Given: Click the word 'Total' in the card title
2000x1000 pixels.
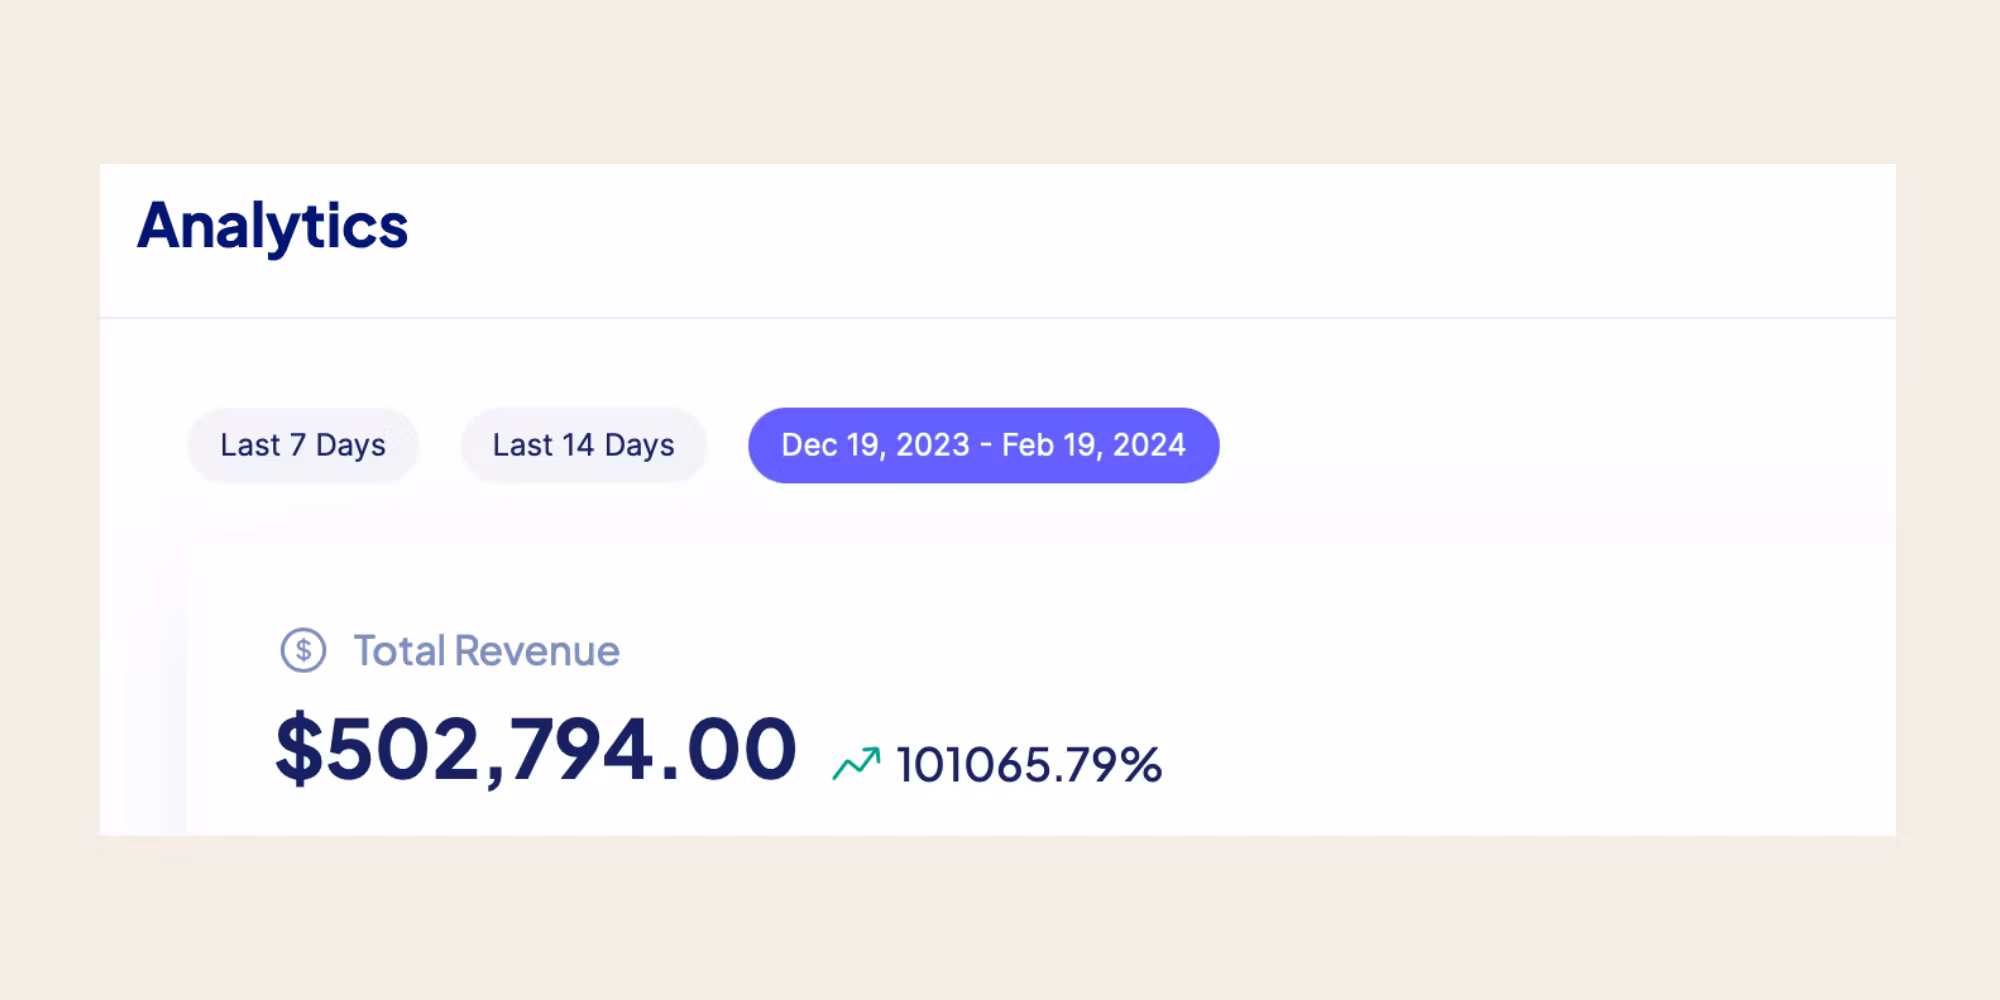Looking at the screenshot, I should coord(399,651).
